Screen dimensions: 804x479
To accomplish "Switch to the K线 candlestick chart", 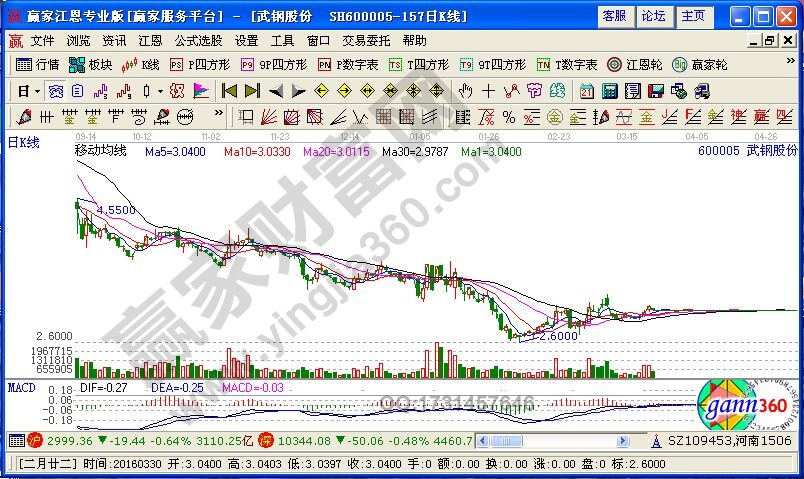I will 141,64.
